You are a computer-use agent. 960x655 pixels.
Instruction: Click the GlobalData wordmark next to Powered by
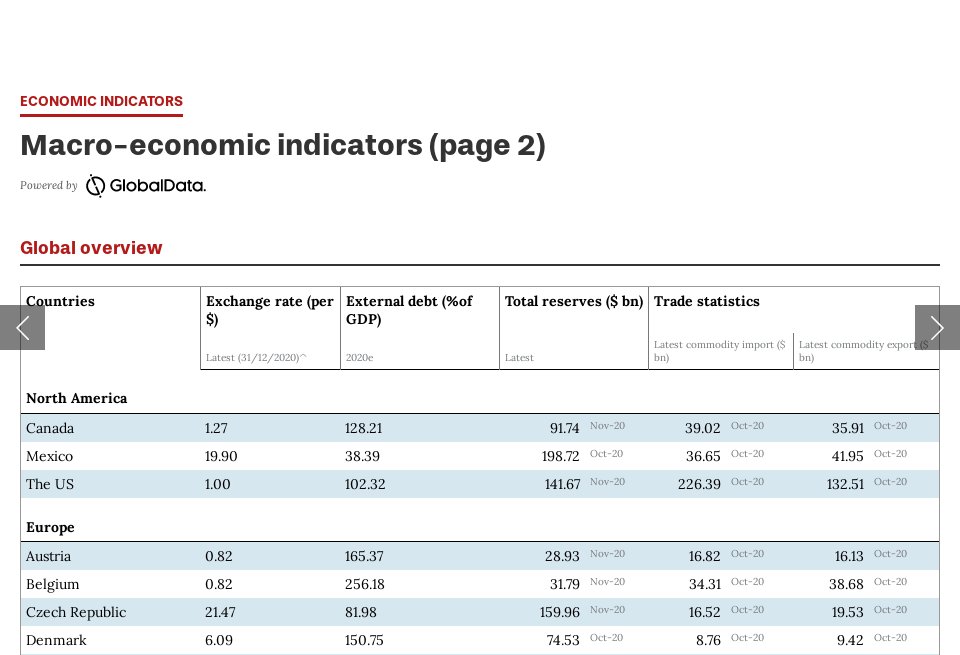(x=156, y=186)
